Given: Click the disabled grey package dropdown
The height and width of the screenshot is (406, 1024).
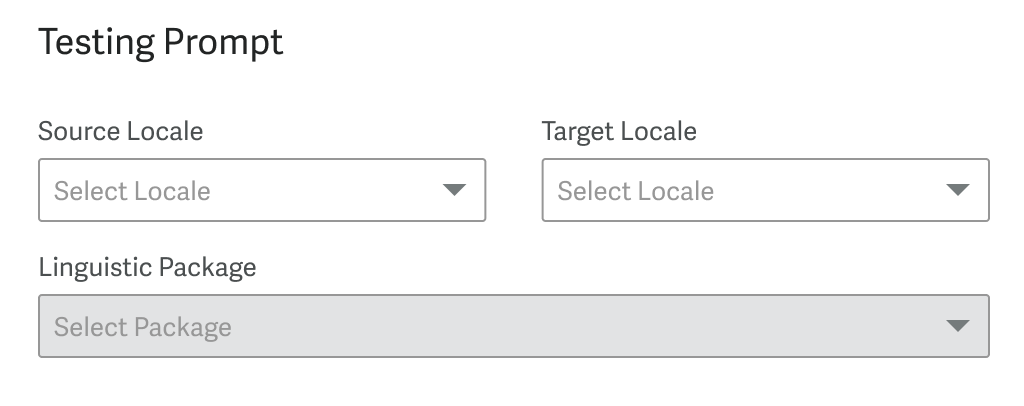Looking at the screenshot, I should tap(513, 326).
